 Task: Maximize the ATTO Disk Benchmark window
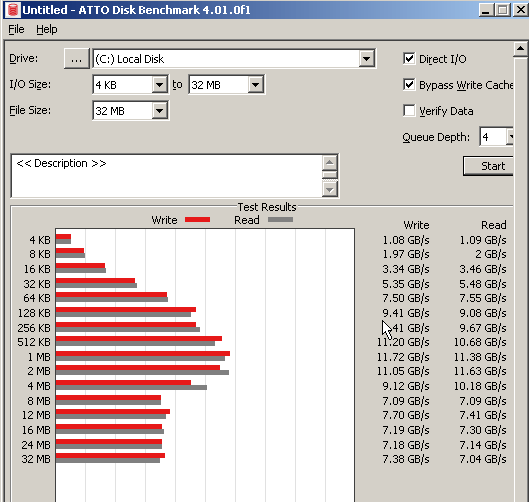(x=502, y=10)
